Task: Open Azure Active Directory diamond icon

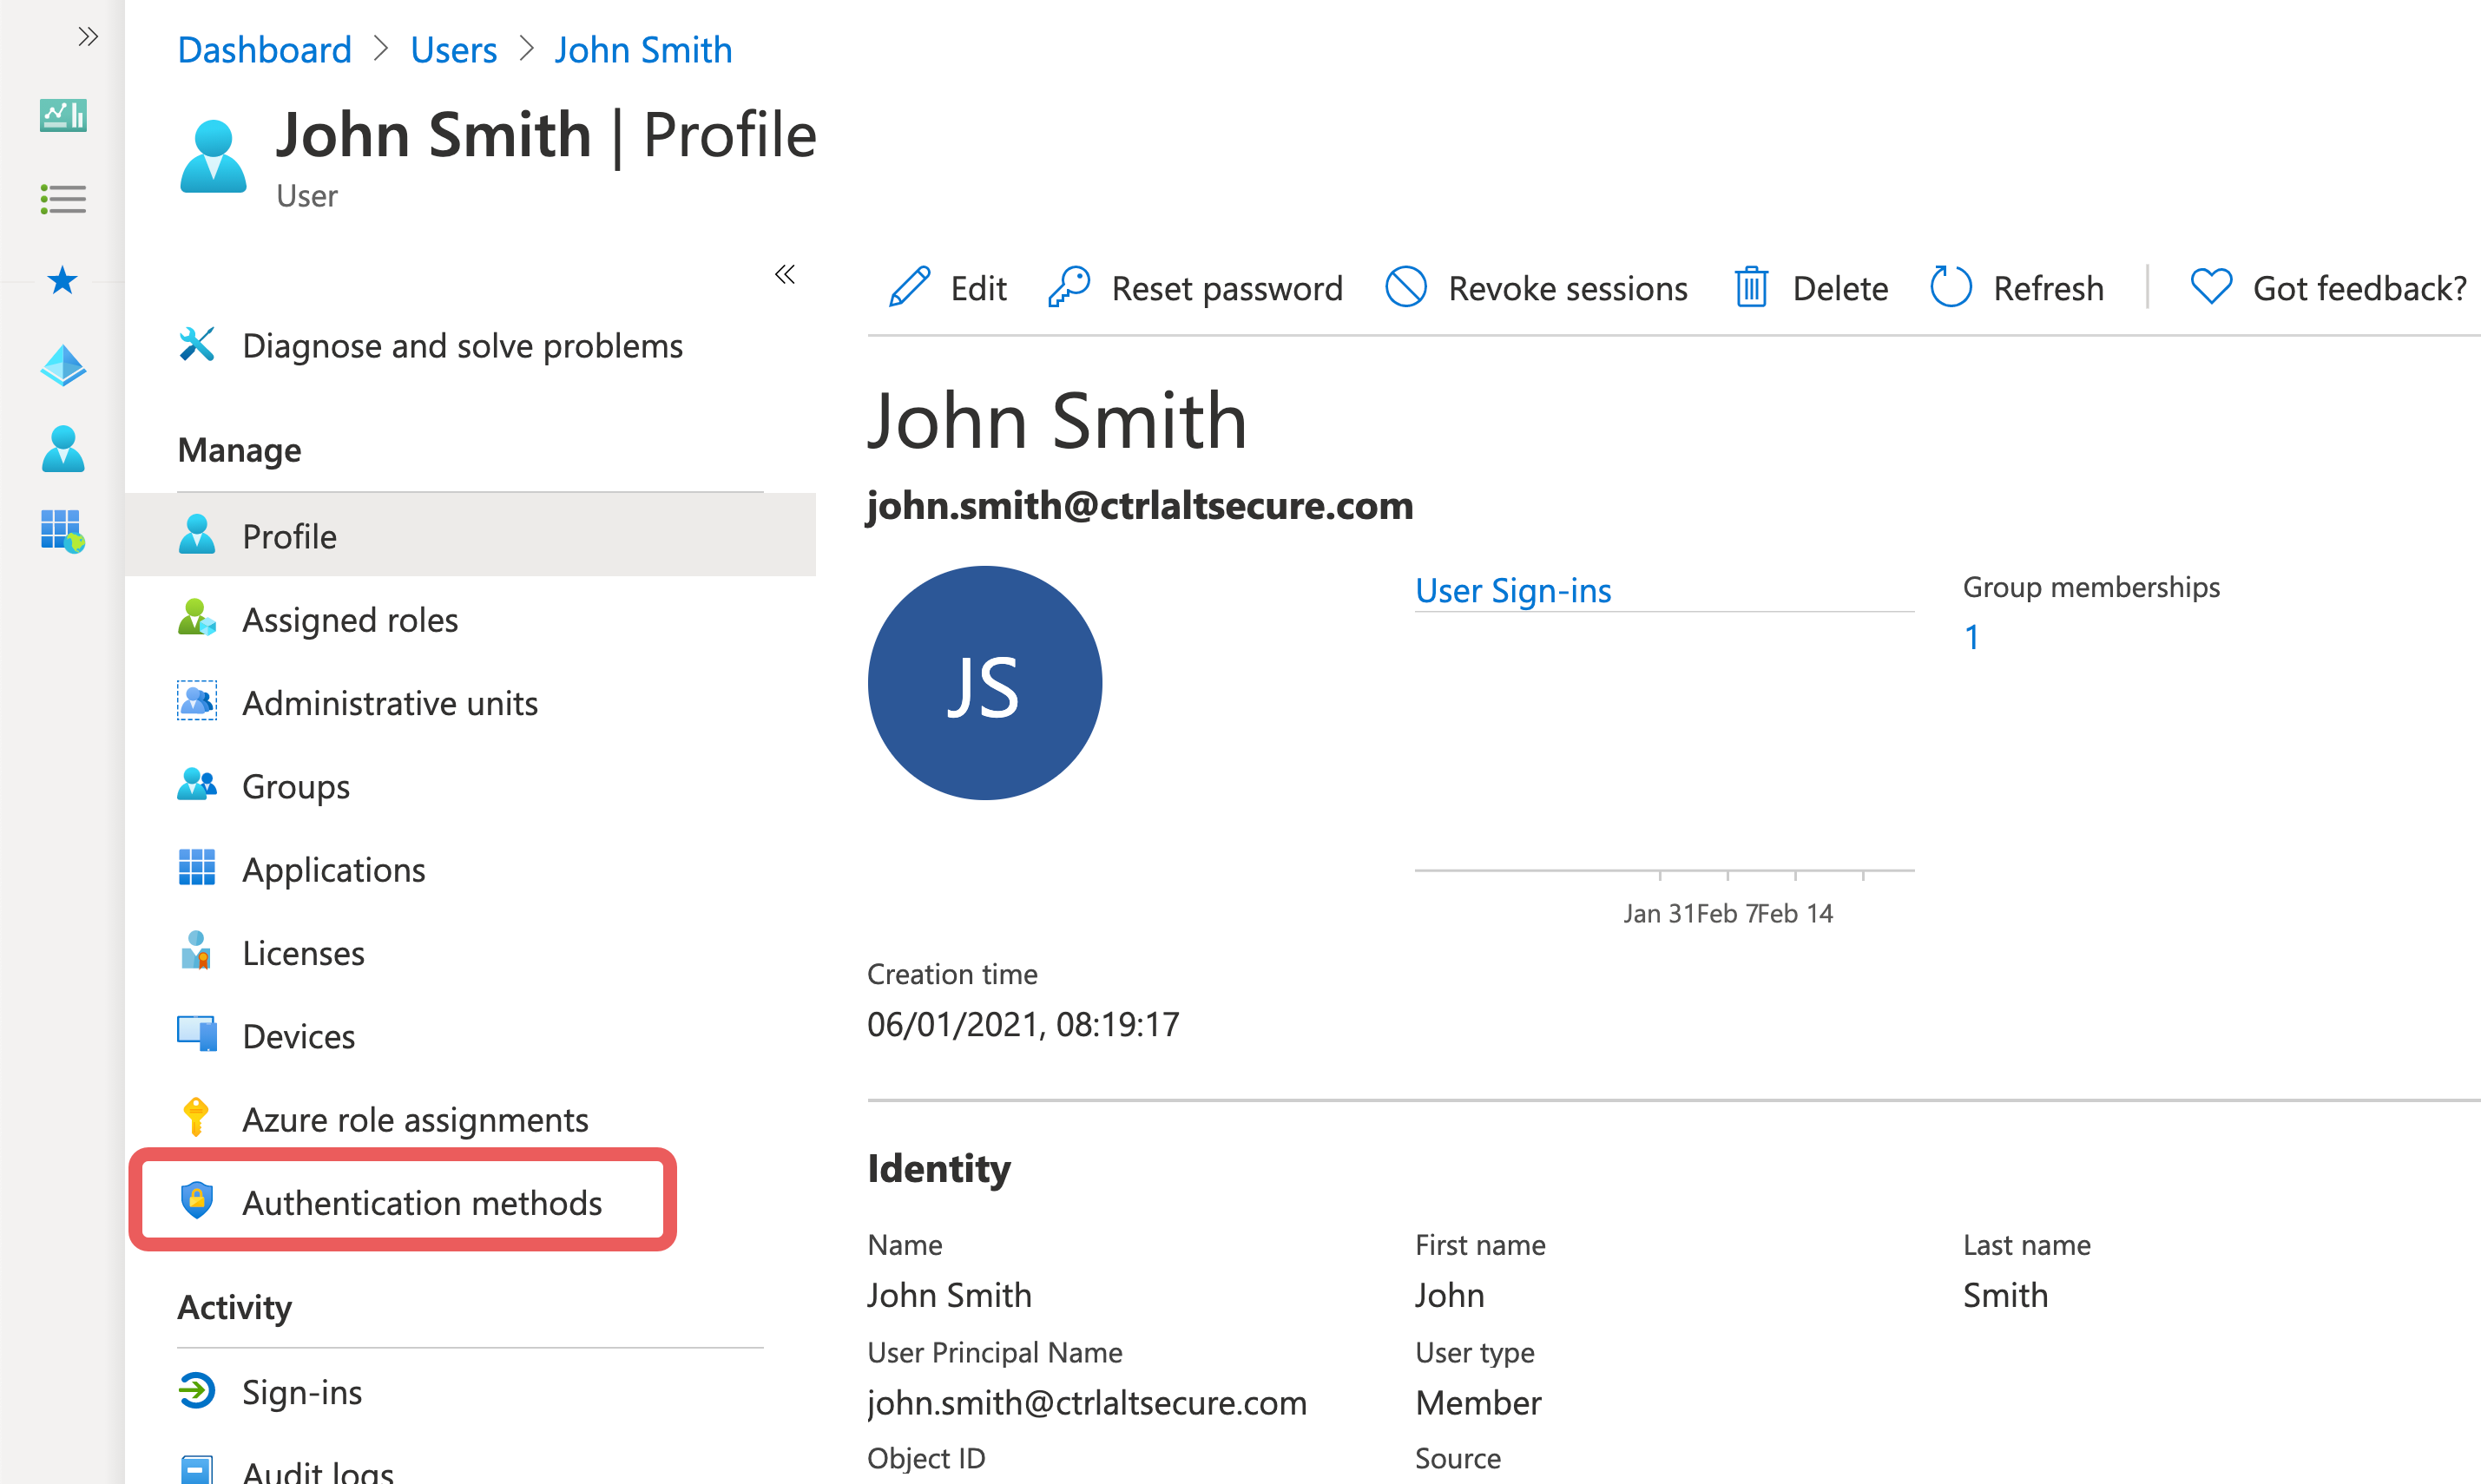Action: pyautogui.click(x=63, y=365)
